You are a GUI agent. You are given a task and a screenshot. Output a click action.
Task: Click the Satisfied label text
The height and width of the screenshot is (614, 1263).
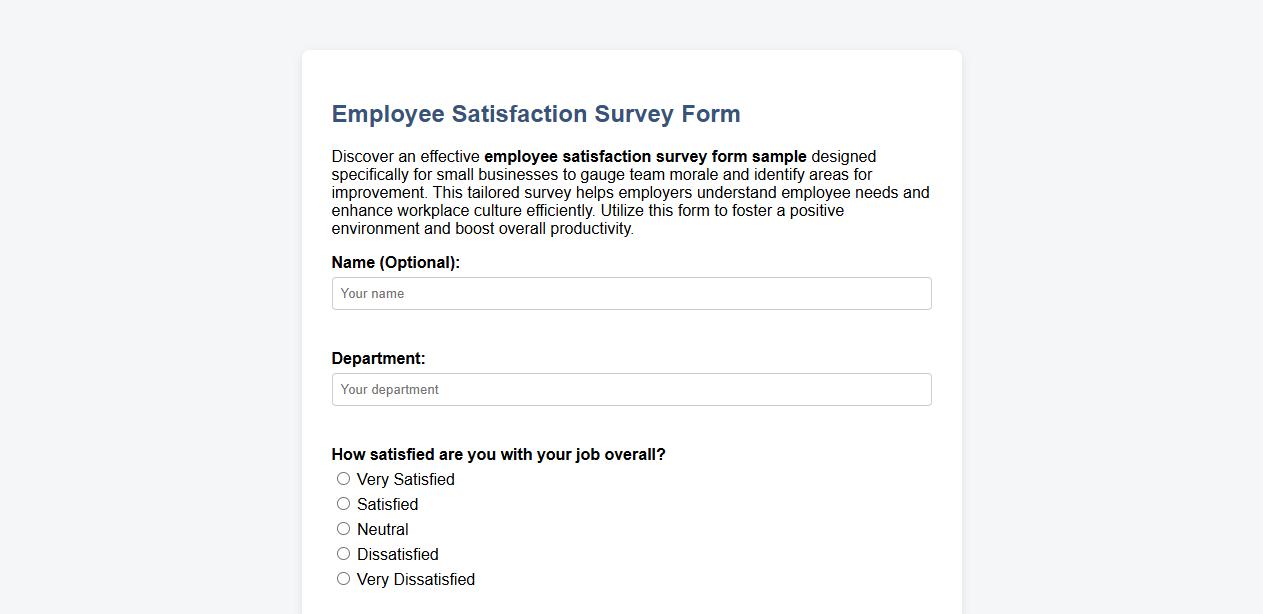click(x=386, y=504)
